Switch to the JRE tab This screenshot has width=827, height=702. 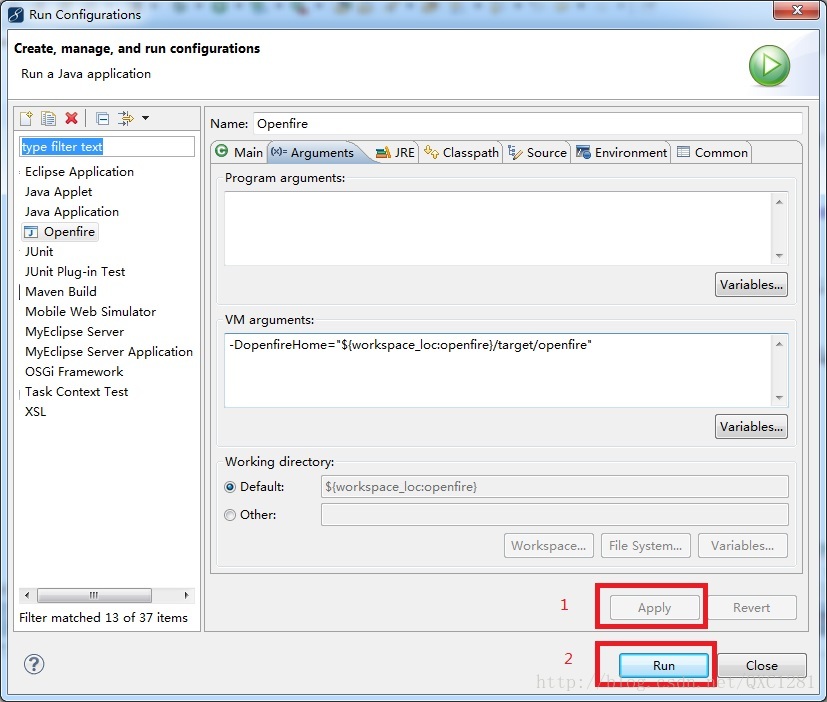pyautogui.click(x=395, y=152)
